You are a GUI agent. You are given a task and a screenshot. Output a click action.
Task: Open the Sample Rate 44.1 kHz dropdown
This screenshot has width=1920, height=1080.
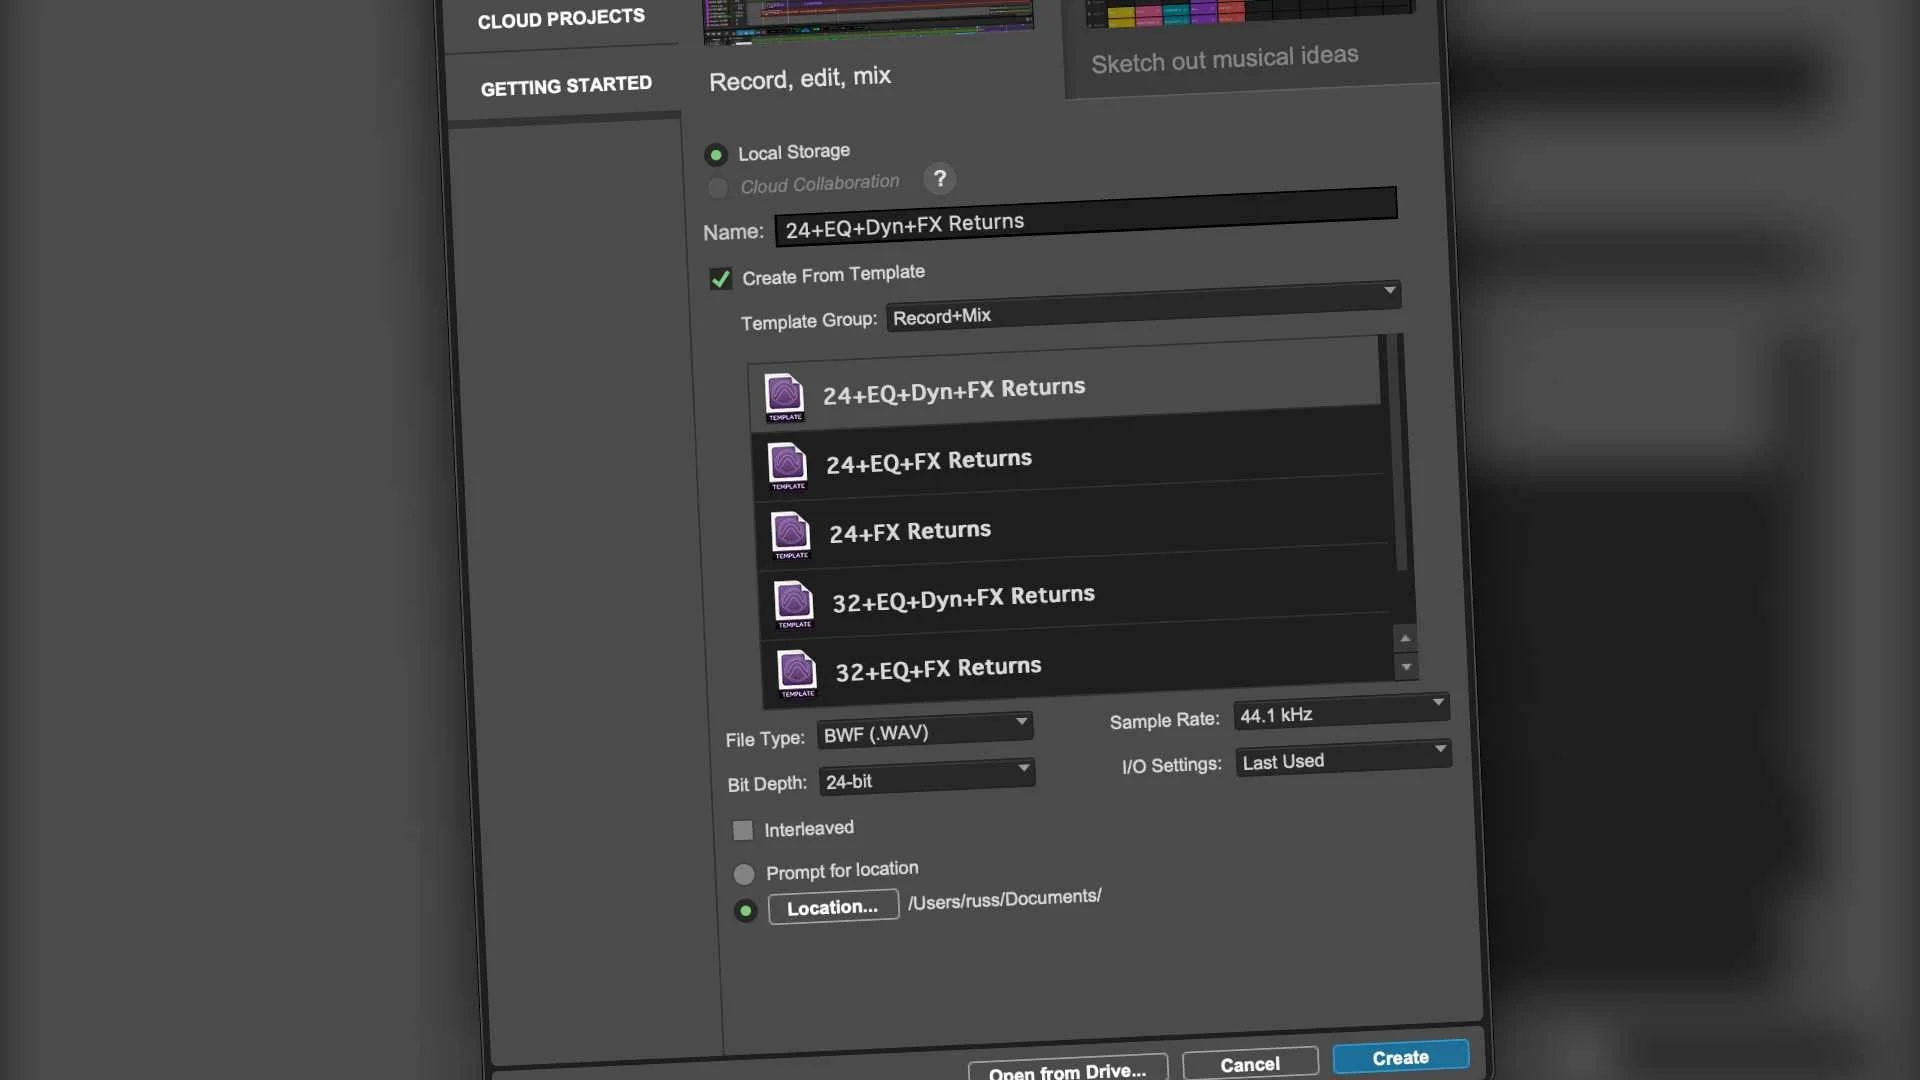1340,710
